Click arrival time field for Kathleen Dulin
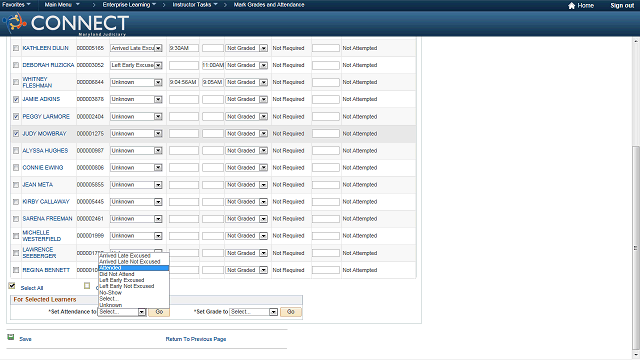The width and height of the screenshot is (640, 360). (184, 48)
